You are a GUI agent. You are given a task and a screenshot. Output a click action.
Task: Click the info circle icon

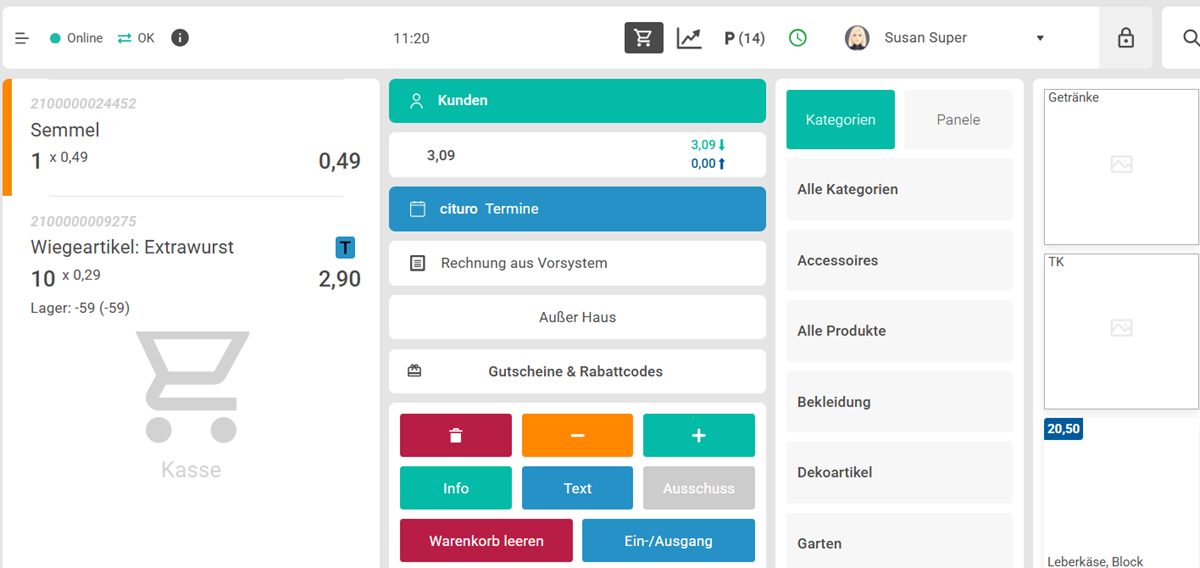[x=180, y=38]
